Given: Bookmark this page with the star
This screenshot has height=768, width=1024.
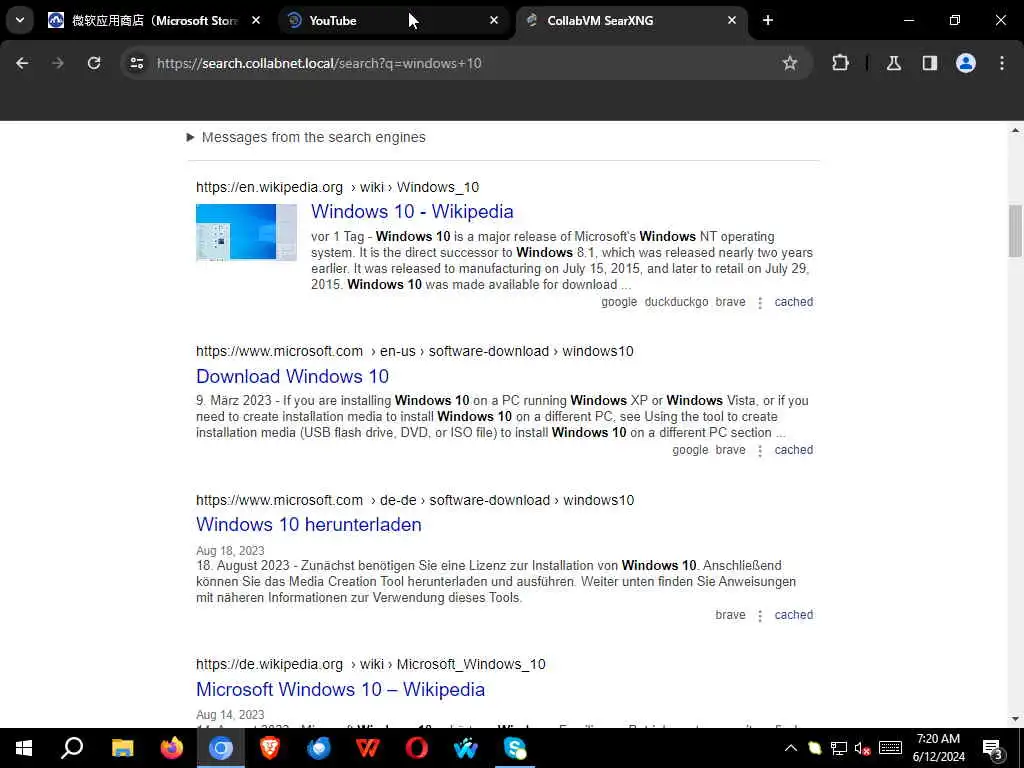Looking at the screenshot, I should tap(790, 63).
